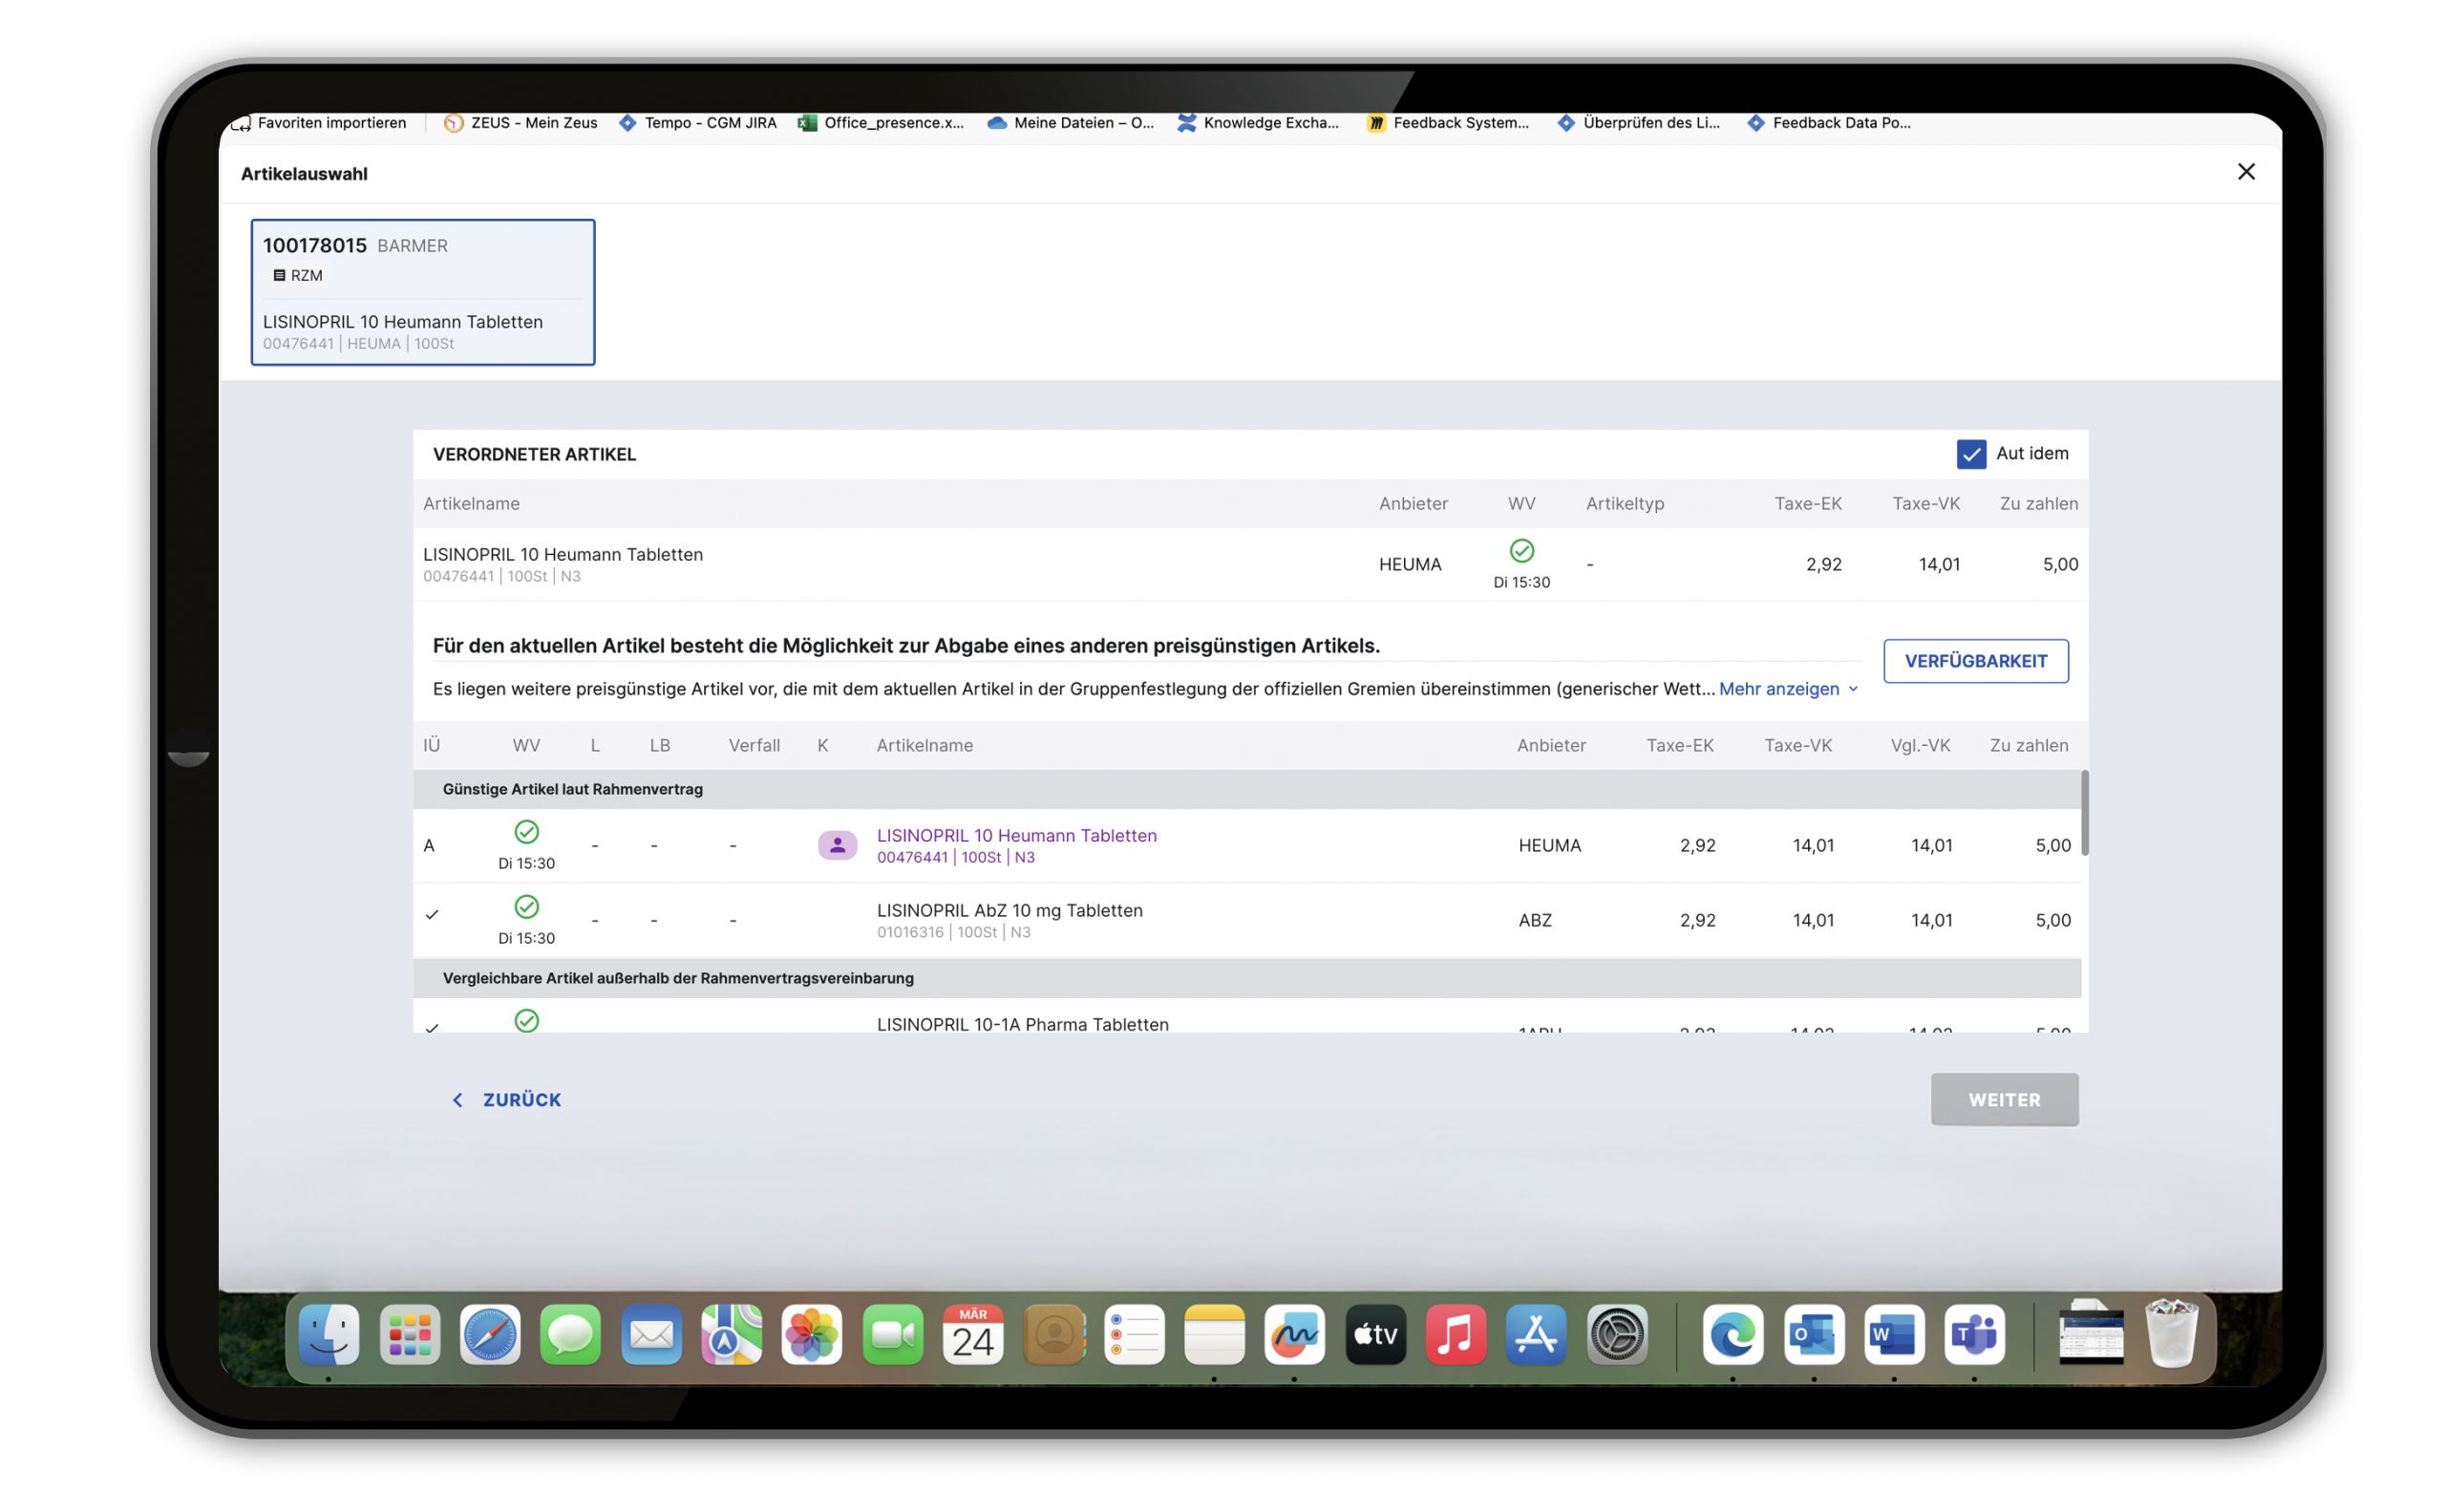Open Calendar from the dock
This screenshot has width=2445, height=1512.
973,1335
